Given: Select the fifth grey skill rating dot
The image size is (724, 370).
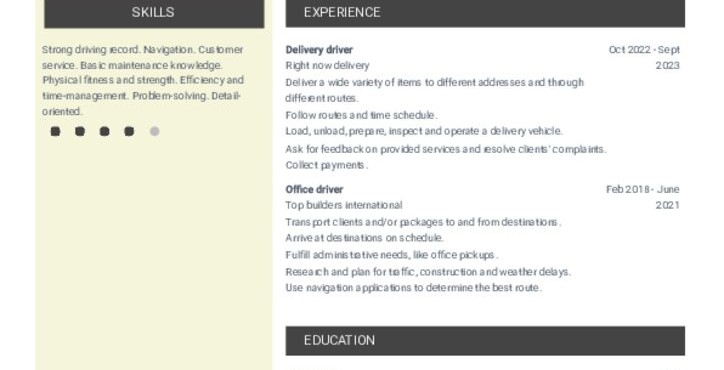Looking at the screenshot, I should tap(155, 132).
